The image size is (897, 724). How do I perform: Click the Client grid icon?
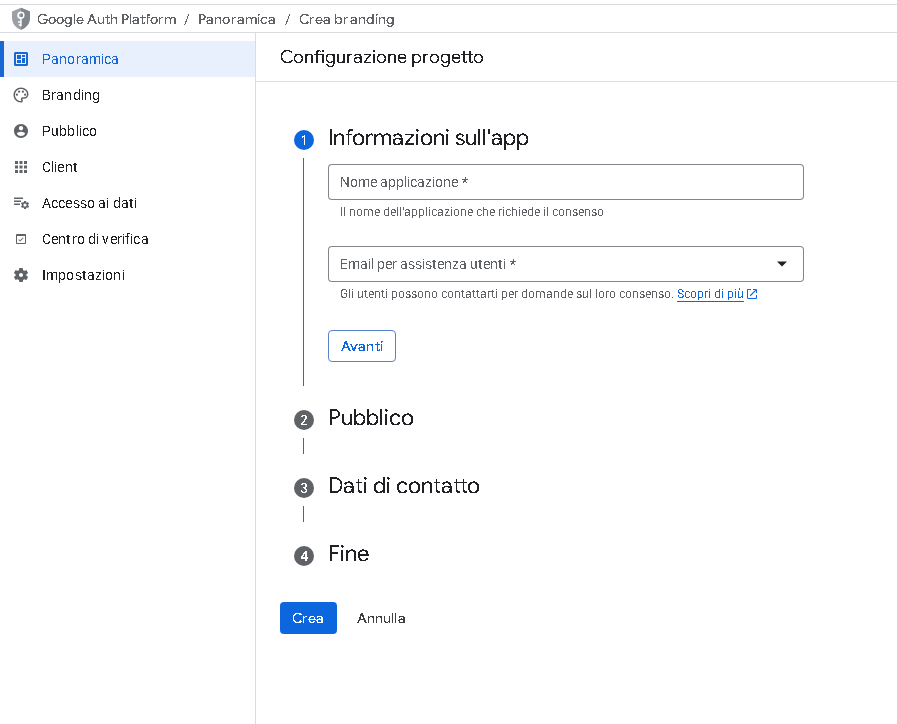[x=21, y=167]
